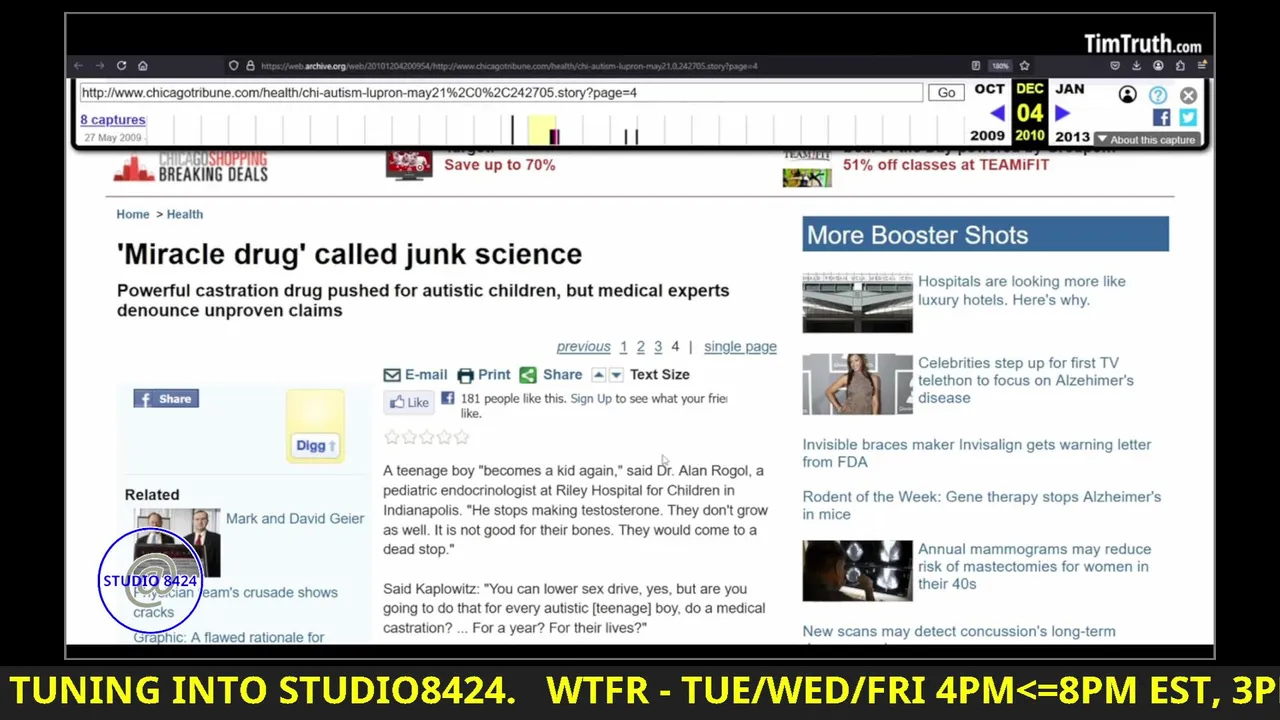The width and height of the screenshot is (1280, 720).
Task: Click the hospital building story thumbnail
Action: pos(857,303)
